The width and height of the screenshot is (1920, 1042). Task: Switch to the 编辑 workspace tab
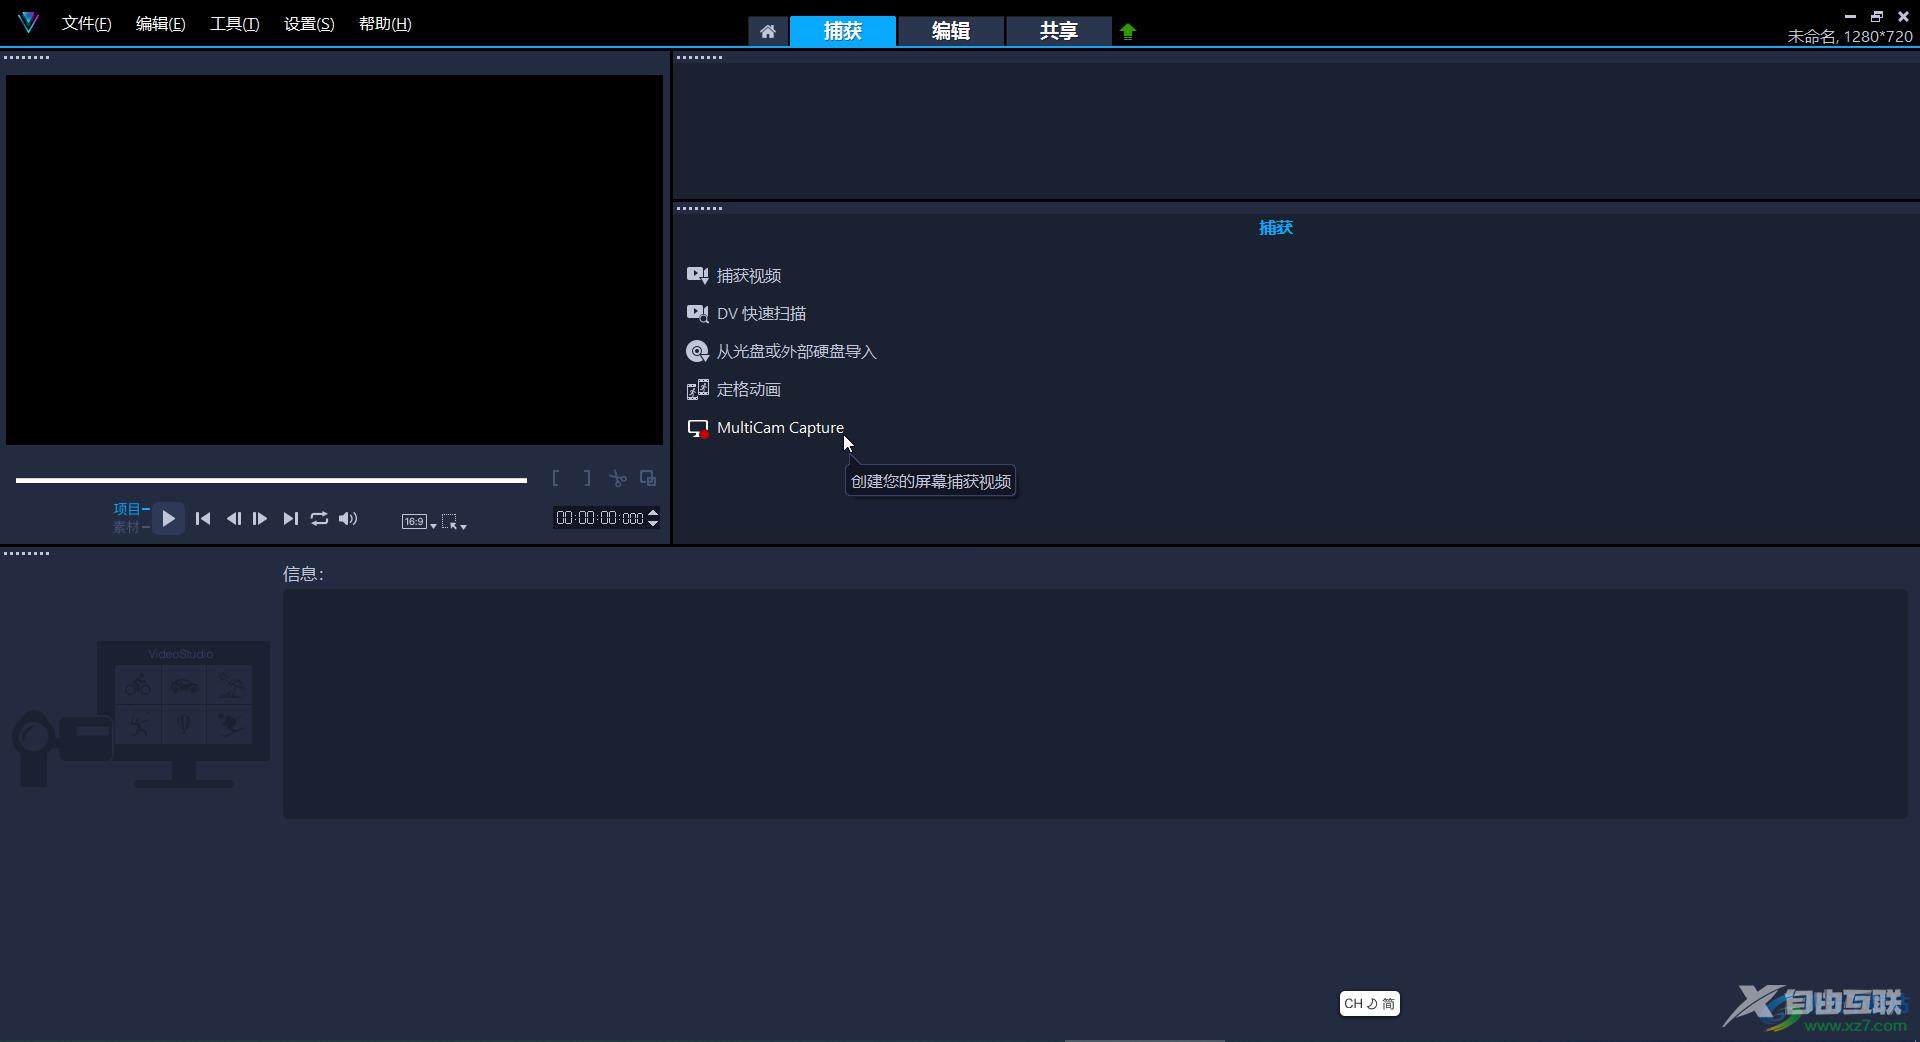click(951, 31)
